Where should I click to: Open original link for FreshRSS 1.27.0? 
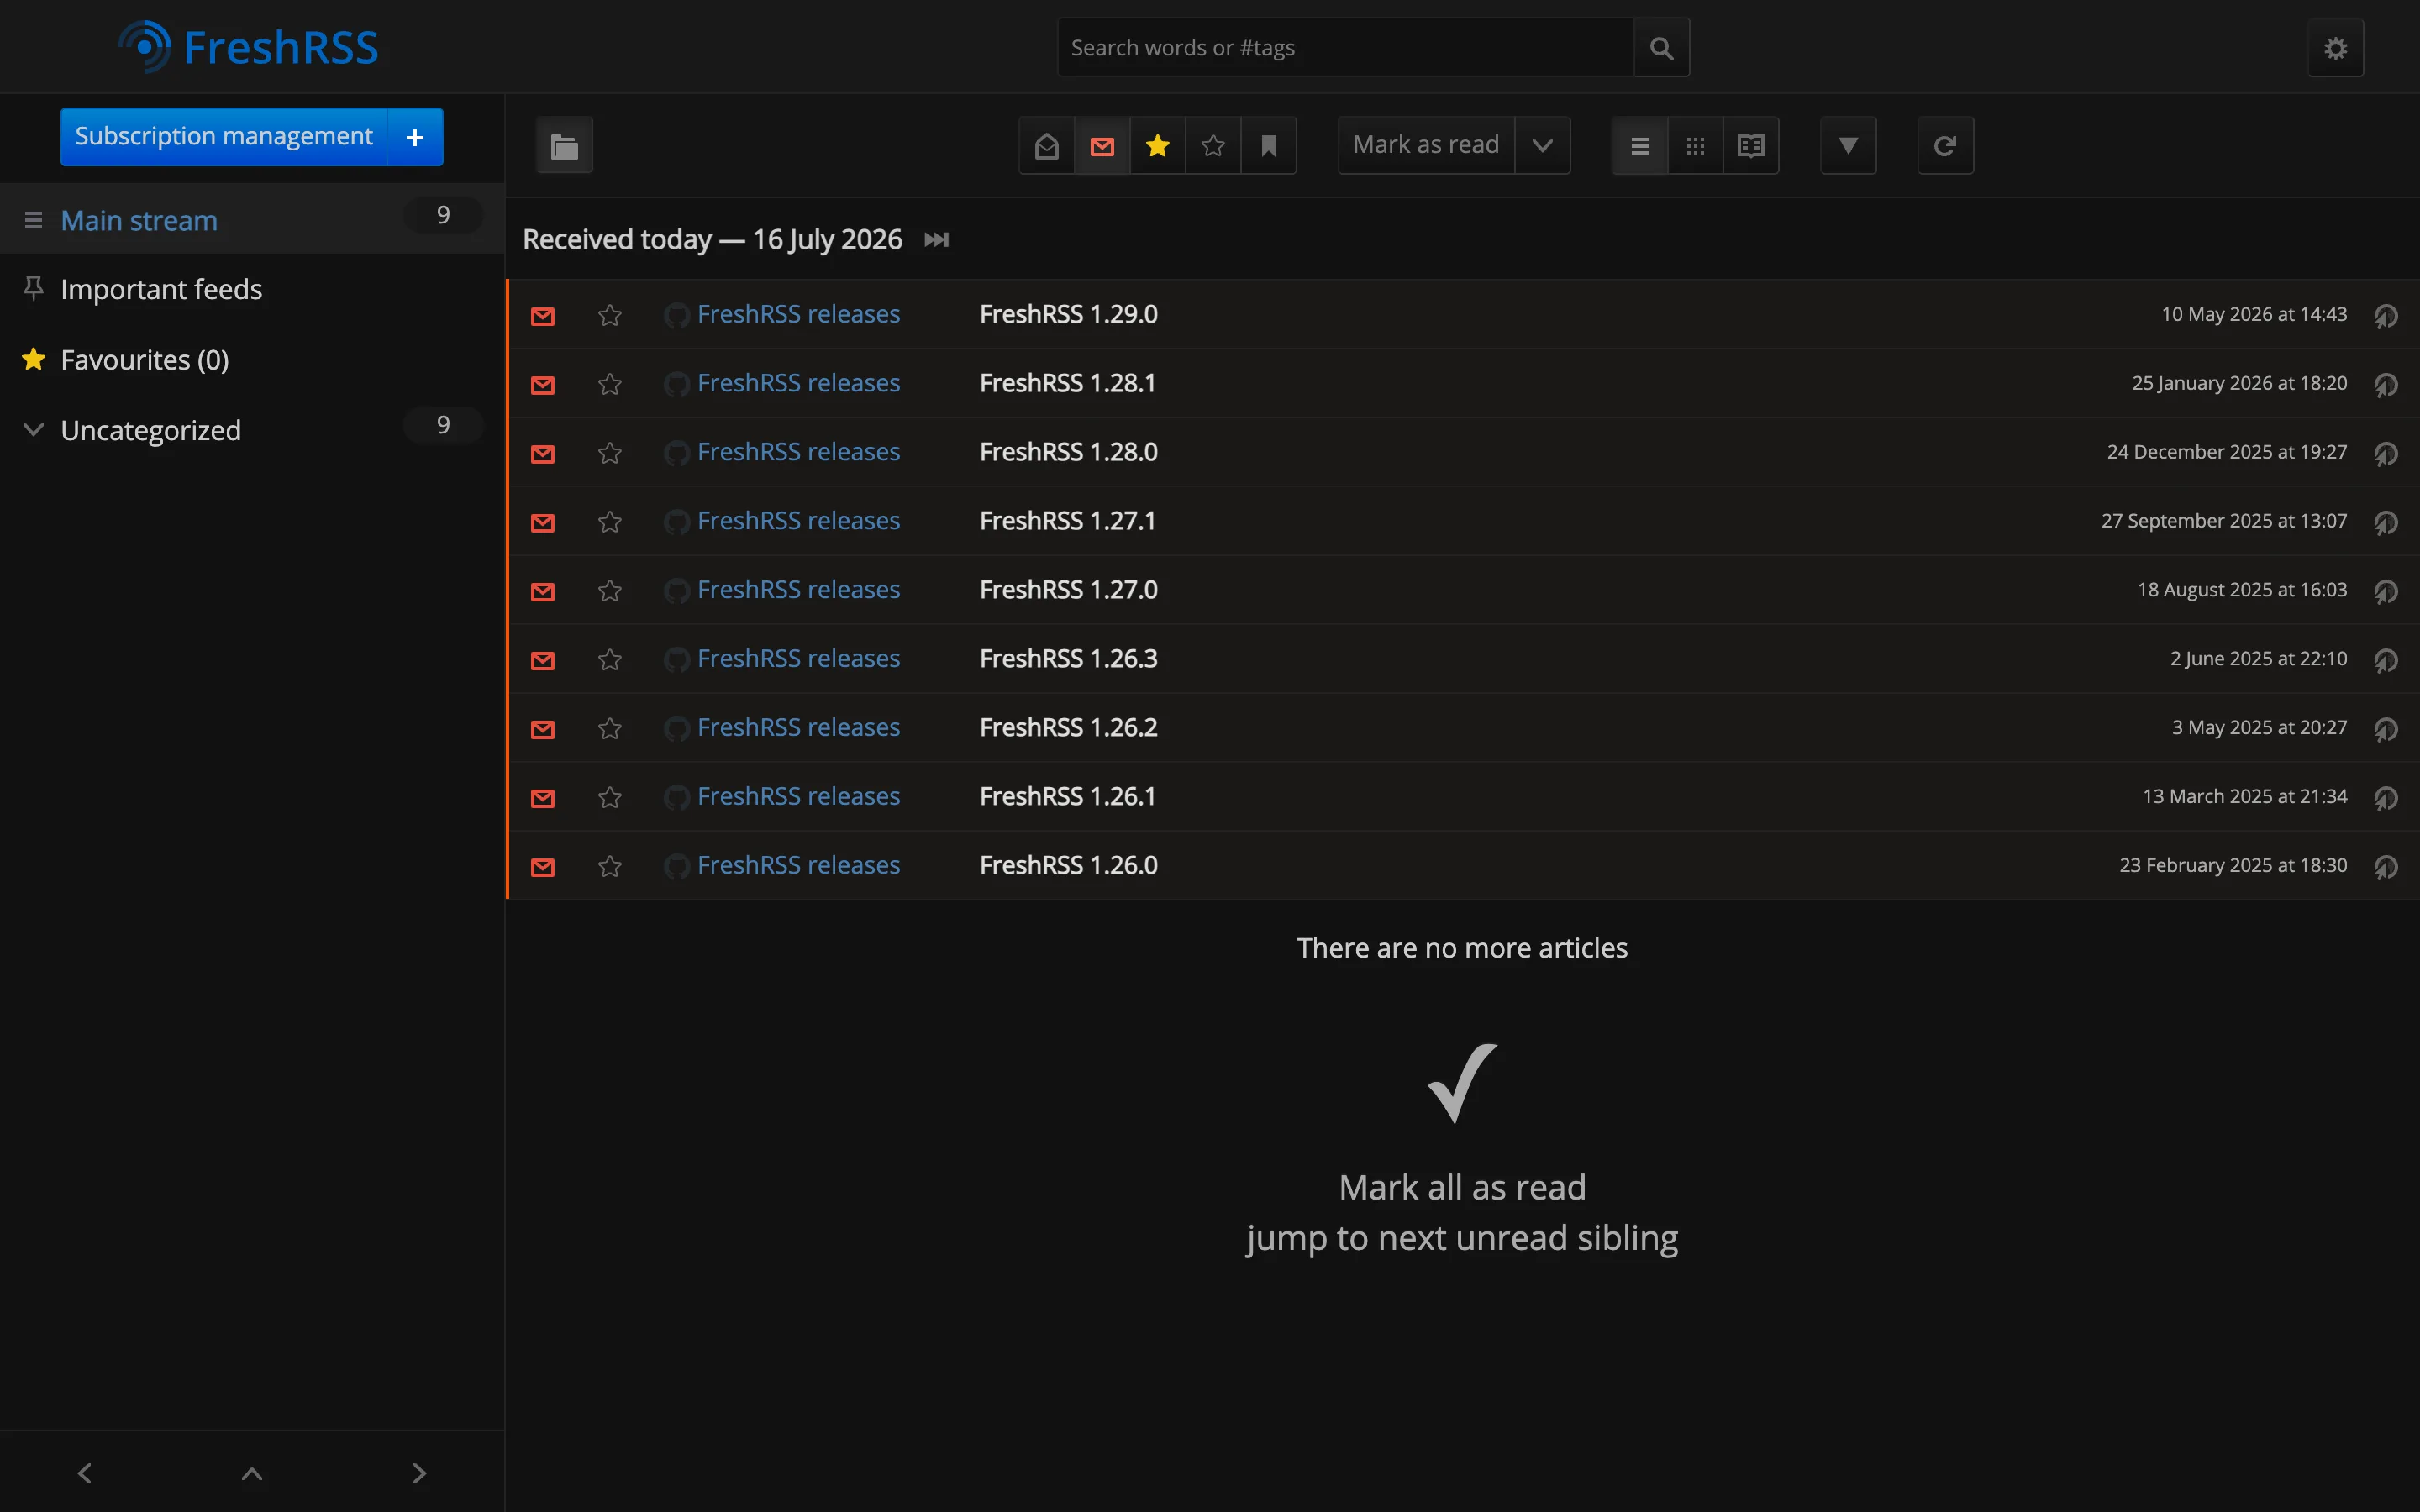(2386, 592)
